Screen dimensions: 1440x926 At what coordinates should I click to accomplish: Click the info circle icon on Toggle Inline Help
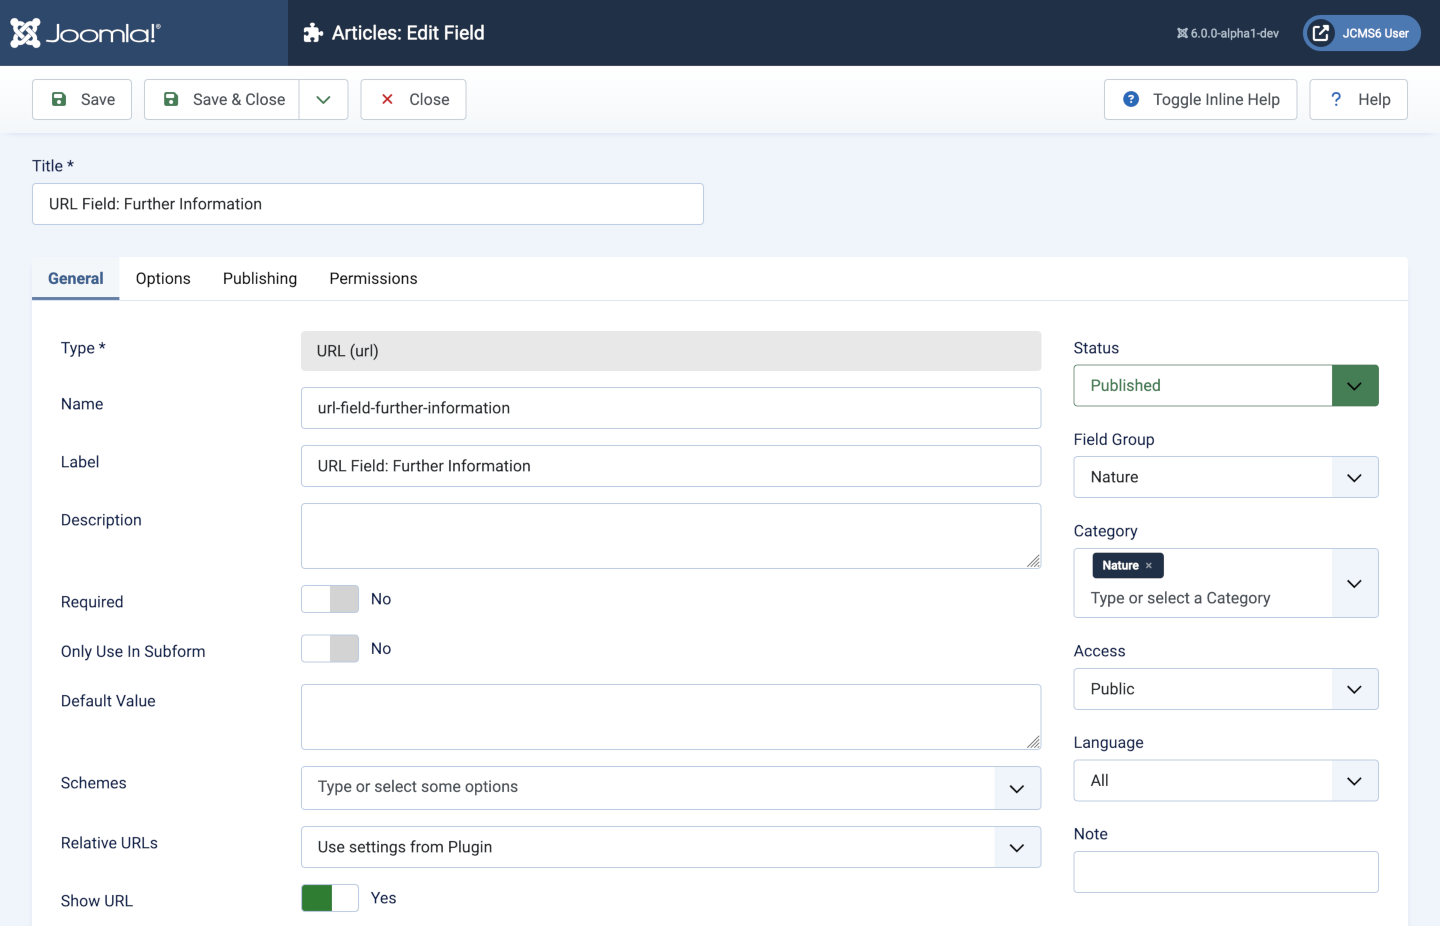tap(1130, 99)
